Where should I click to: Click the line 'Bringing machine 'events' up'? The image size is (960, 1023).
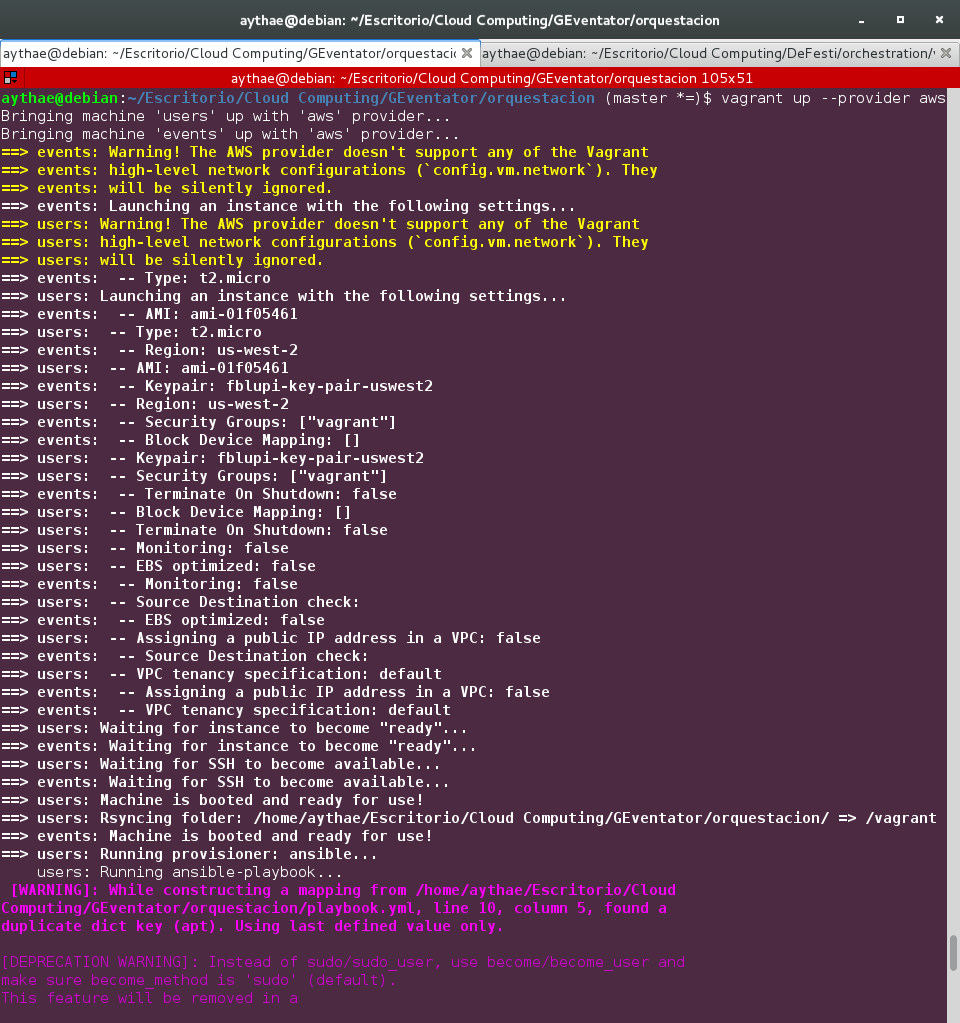tap(230, 134)
